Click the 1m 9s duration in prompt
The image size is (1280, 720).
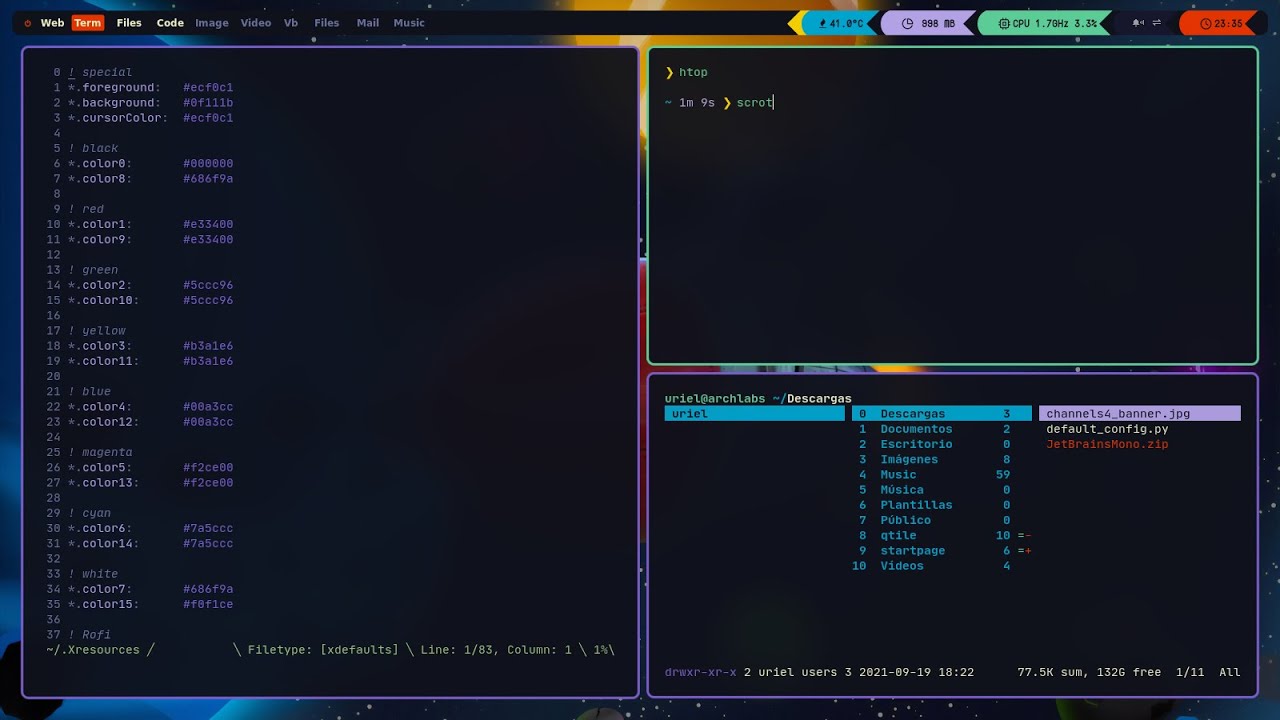point(697,103)
